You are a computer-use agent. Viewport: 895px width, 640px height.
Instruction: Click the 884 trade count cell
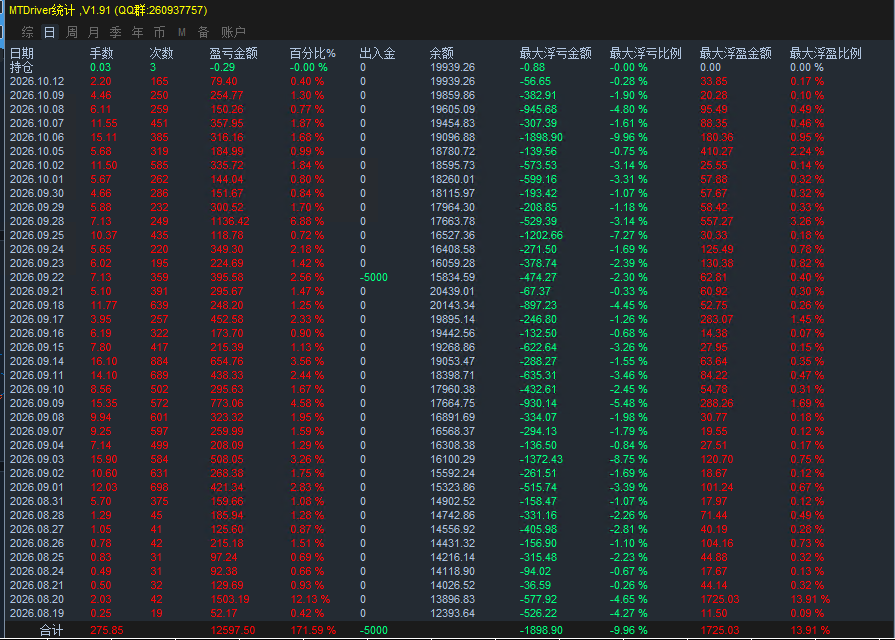coord(159,361)
